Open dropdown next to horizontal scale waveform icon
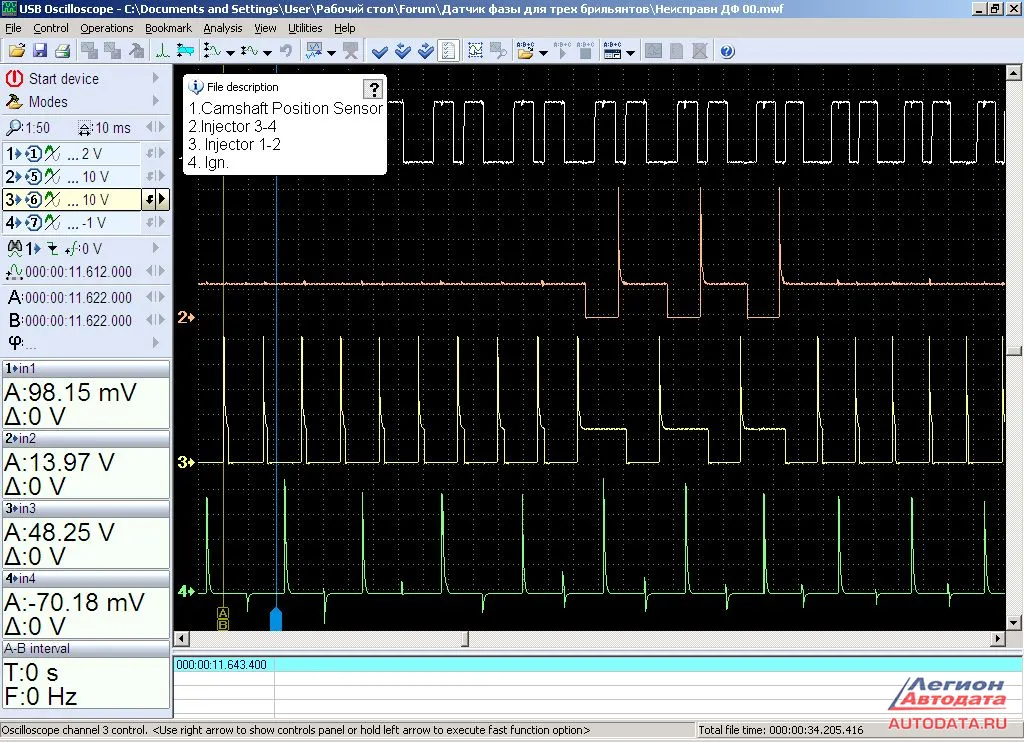Screen dimensions: 1024x742 [267, 52]
